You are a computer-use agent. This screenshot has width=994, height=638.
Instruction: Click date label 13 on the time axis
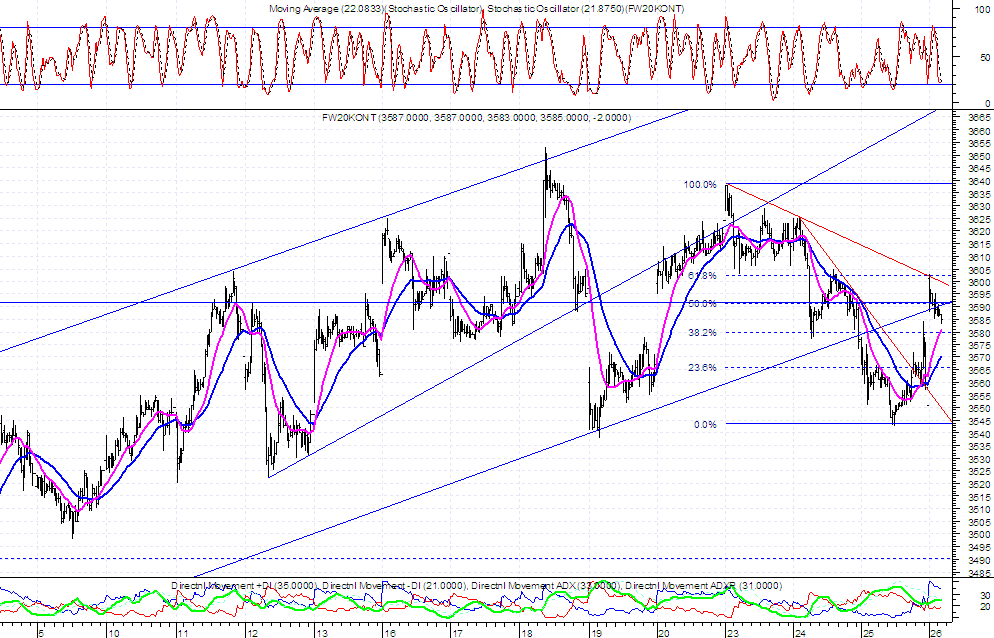[x=321, y=633]
